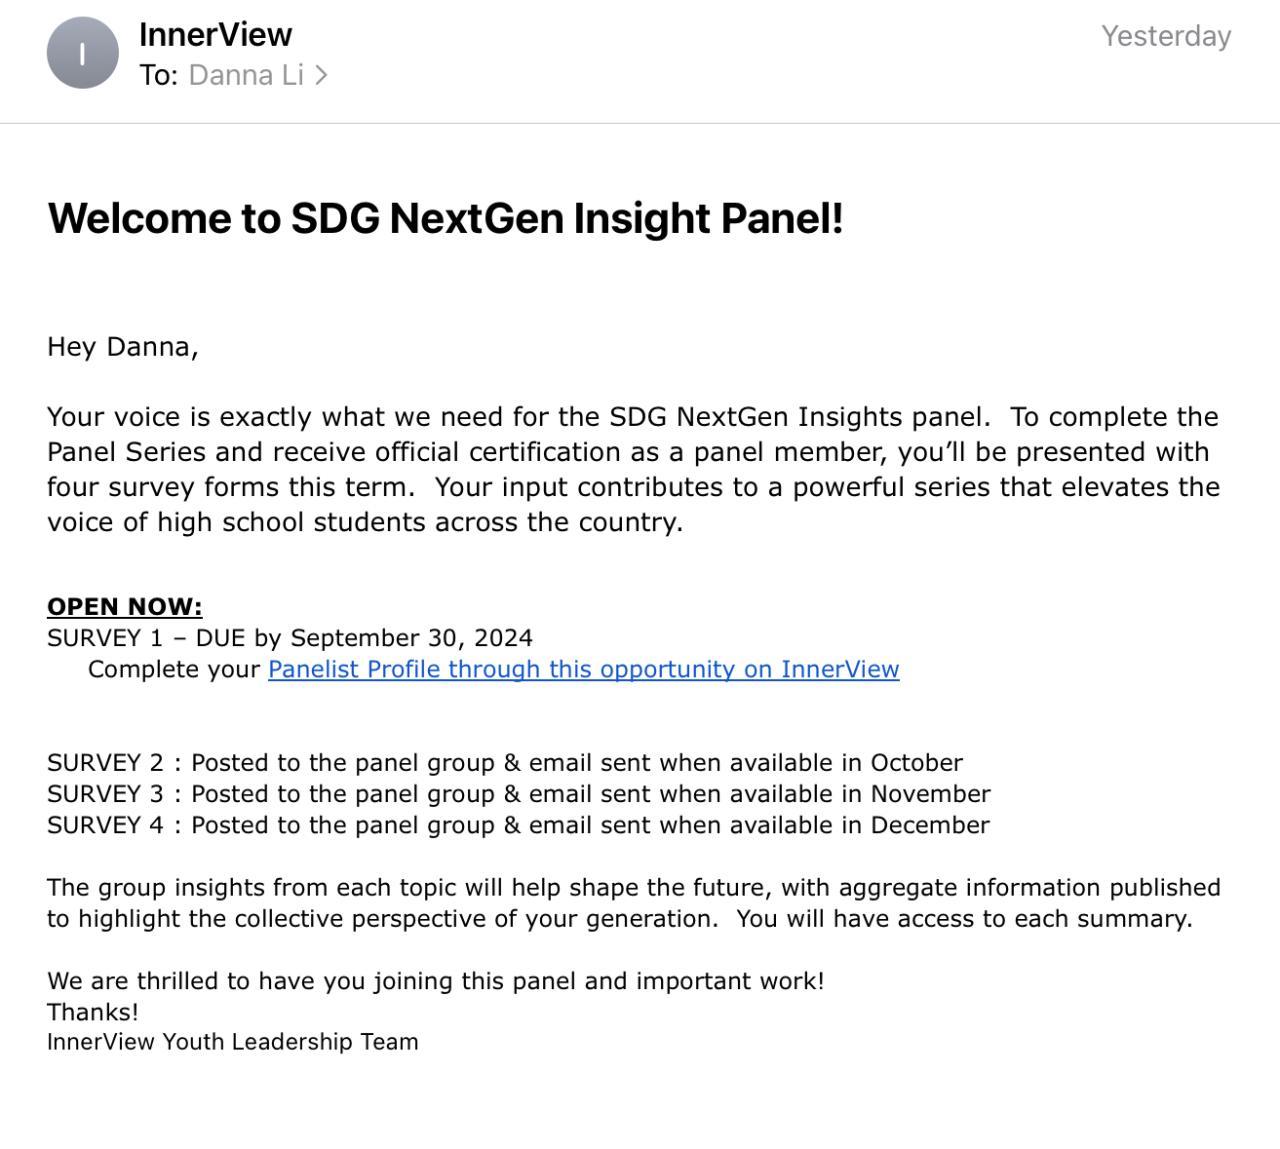Open the InnerView sender name

(x=215, y=34)
